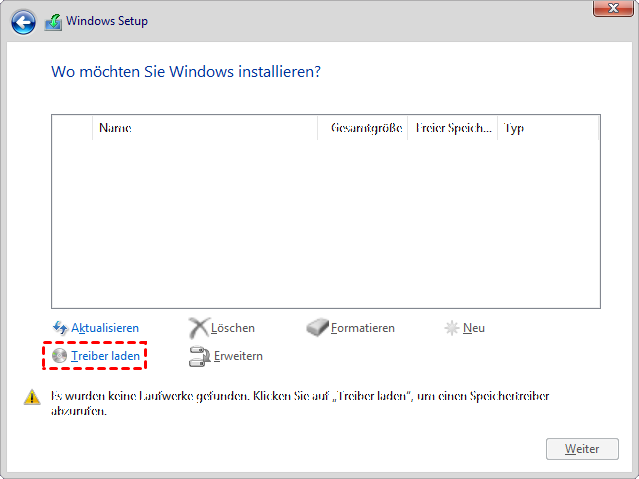Click the Erweitern drives icon
This screenshot has width=639, height=479.
(x=200, y=356)
